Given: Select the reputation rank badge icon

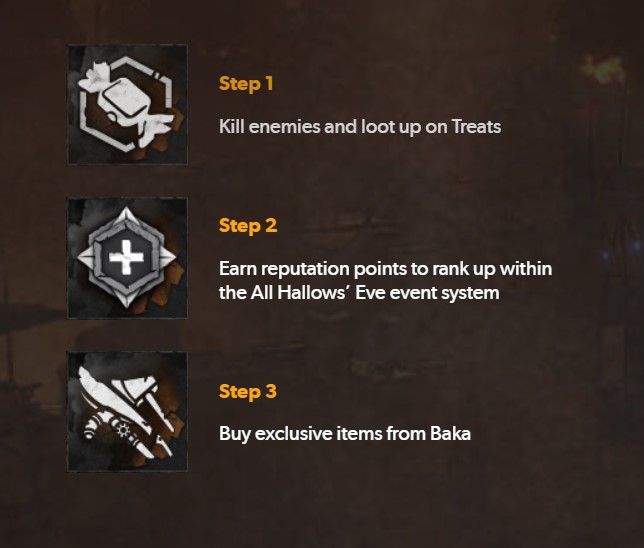Looking at the screenshot, I should tap(126, 259).
